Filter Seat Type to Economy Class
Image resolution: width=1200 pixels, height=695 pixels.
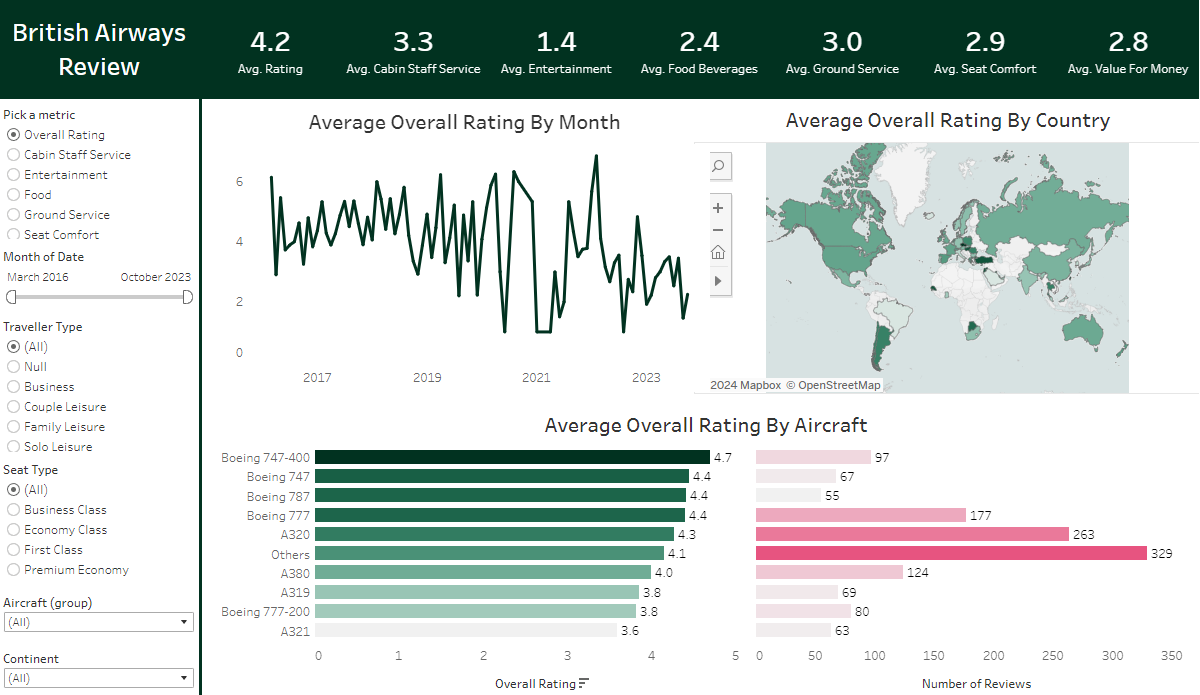click(13, 530)
